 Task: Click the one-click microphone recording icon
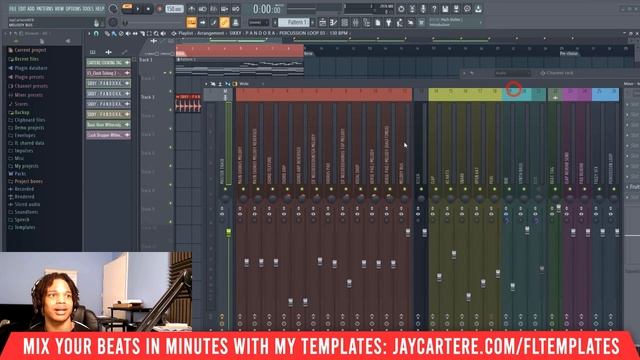pos(423,9)
